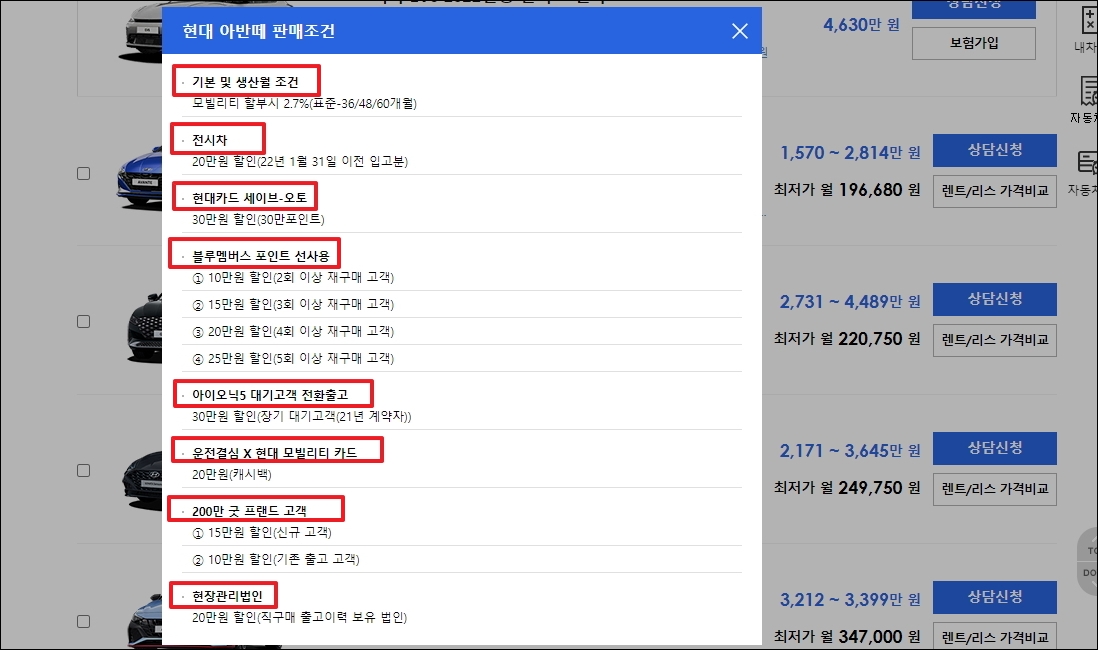1098x650 pixels.
Task: Select 30만원 할인(장기 대기고객(21년 계약자)) line
Action: point(302,417)
